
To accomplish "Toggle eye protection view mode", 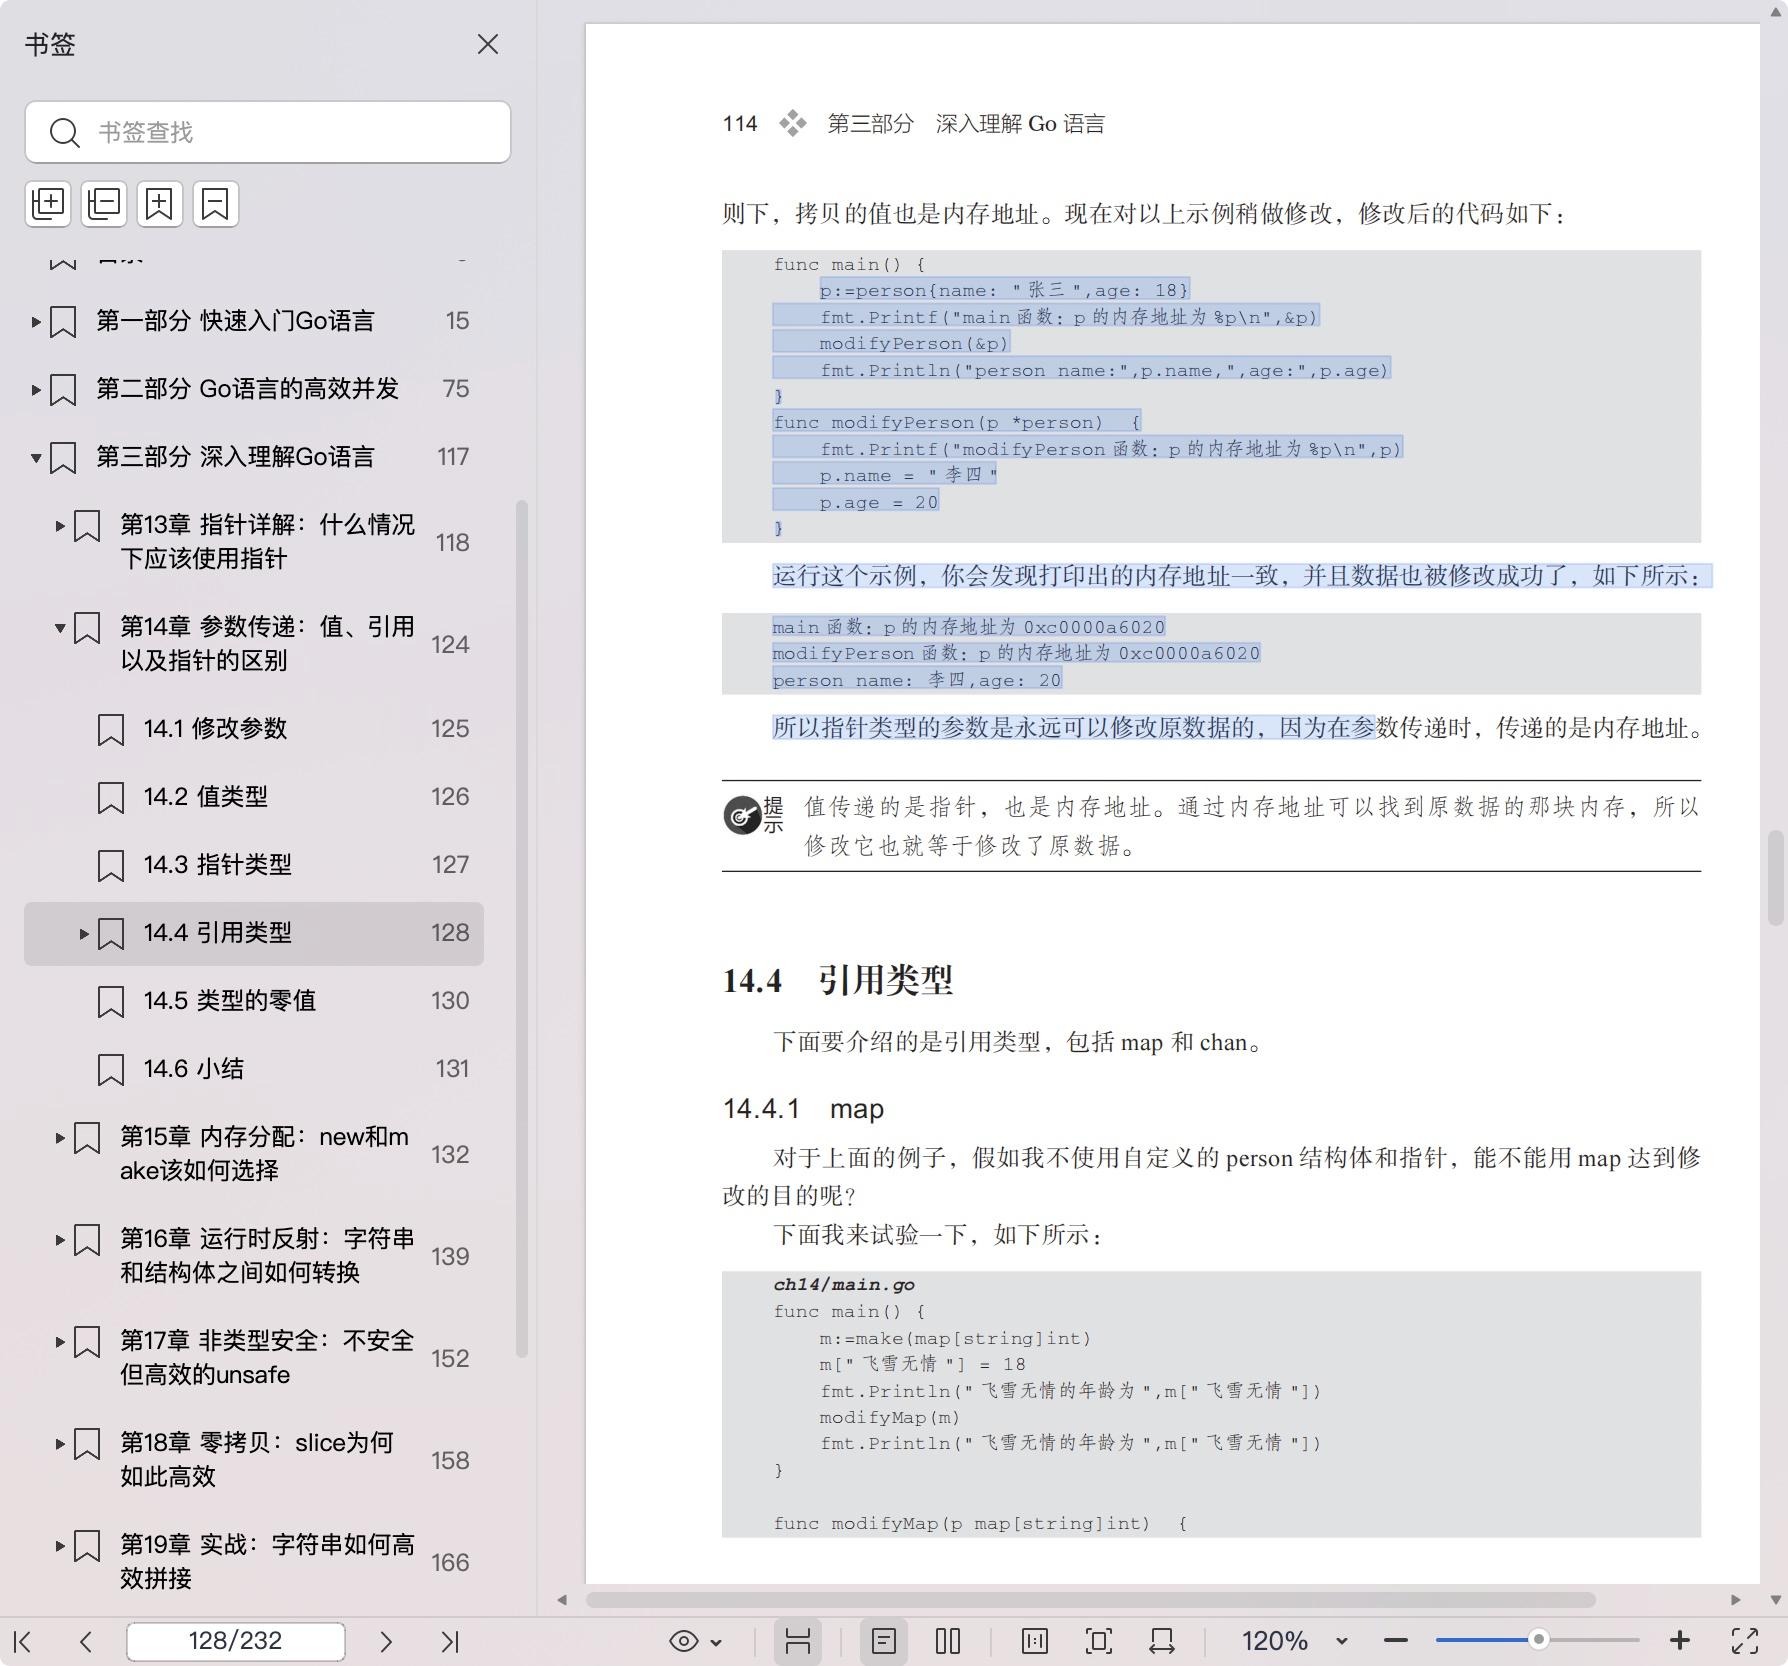I will click(x=684, y=1641).
